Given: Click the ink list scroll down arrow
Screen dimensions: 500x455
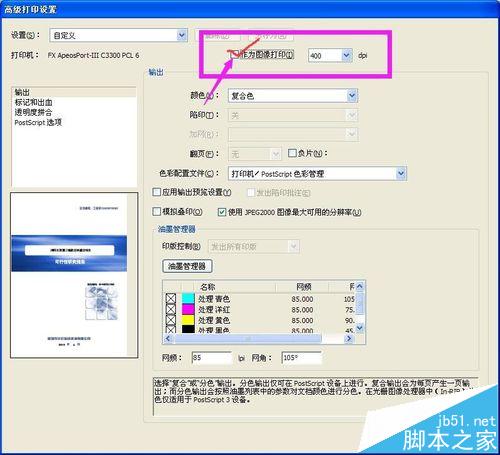Looking at the screenshot, I should [360, 328].
